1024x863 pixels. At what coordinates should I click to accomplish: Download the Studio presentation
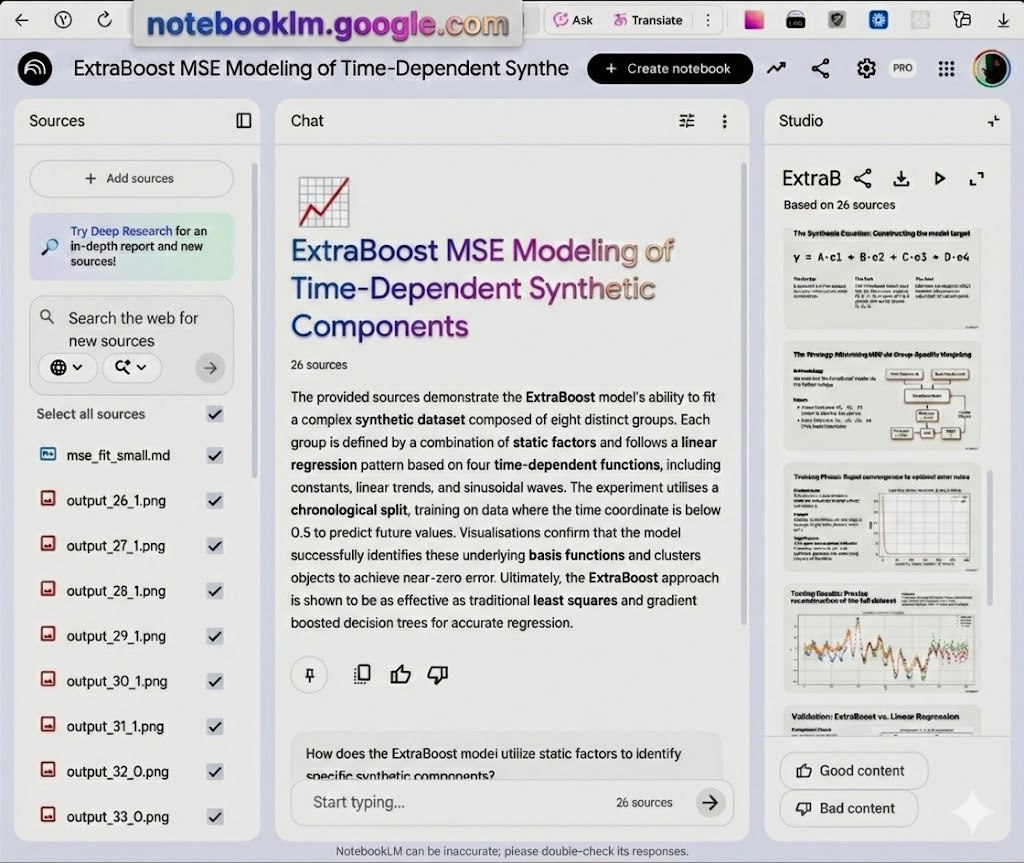(901, 178)
